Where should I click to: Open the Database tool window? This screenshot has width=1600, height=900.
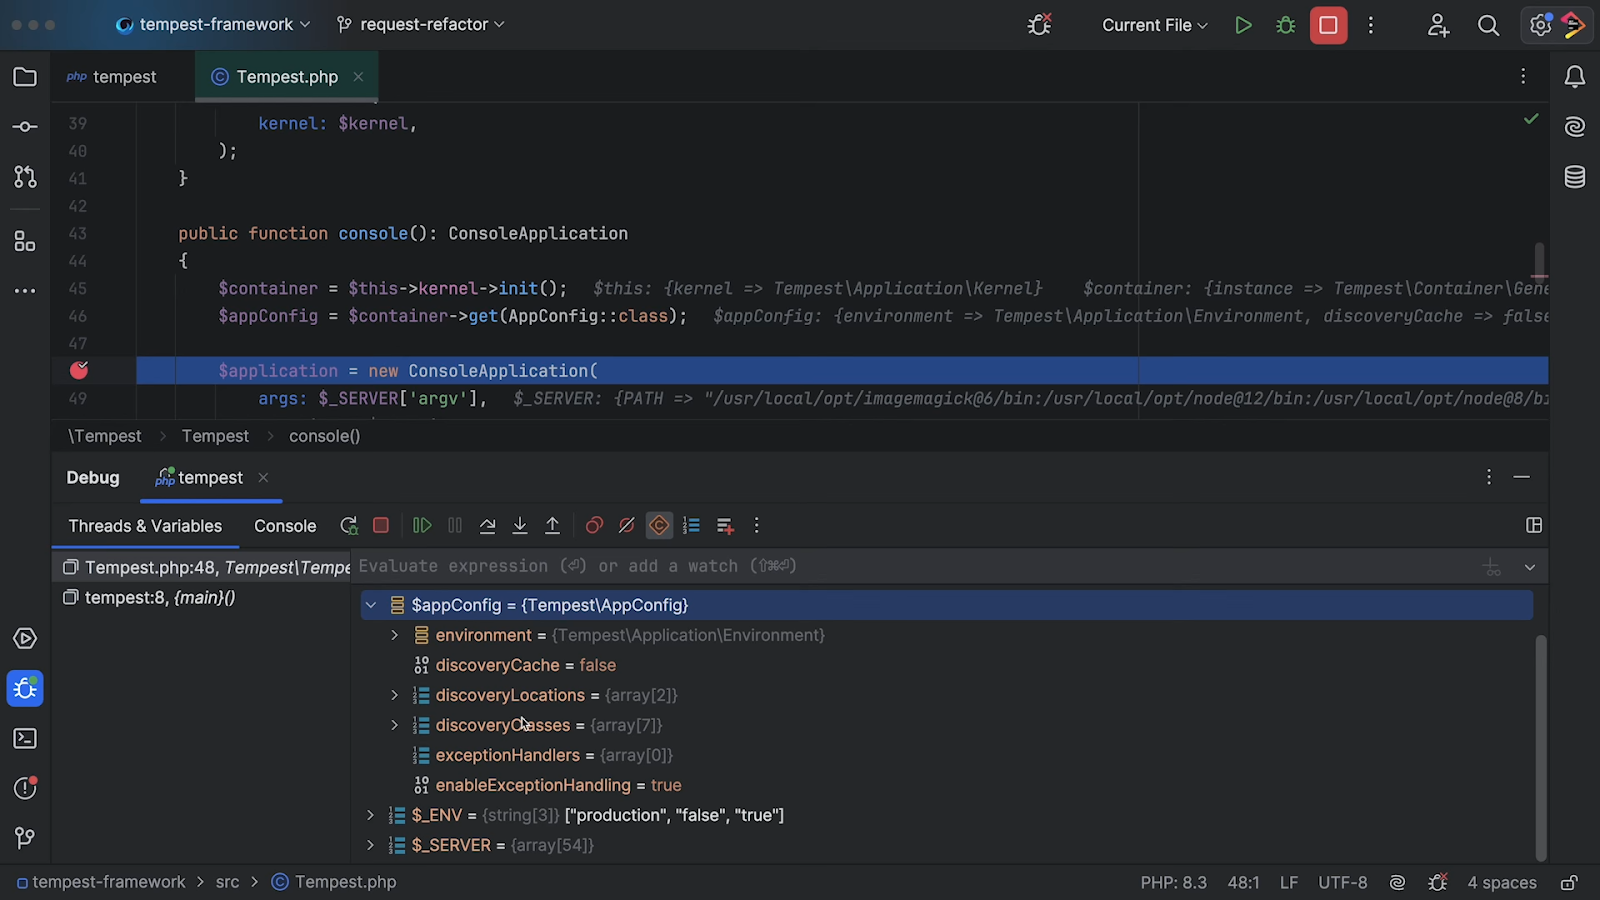click(1575, 177)
